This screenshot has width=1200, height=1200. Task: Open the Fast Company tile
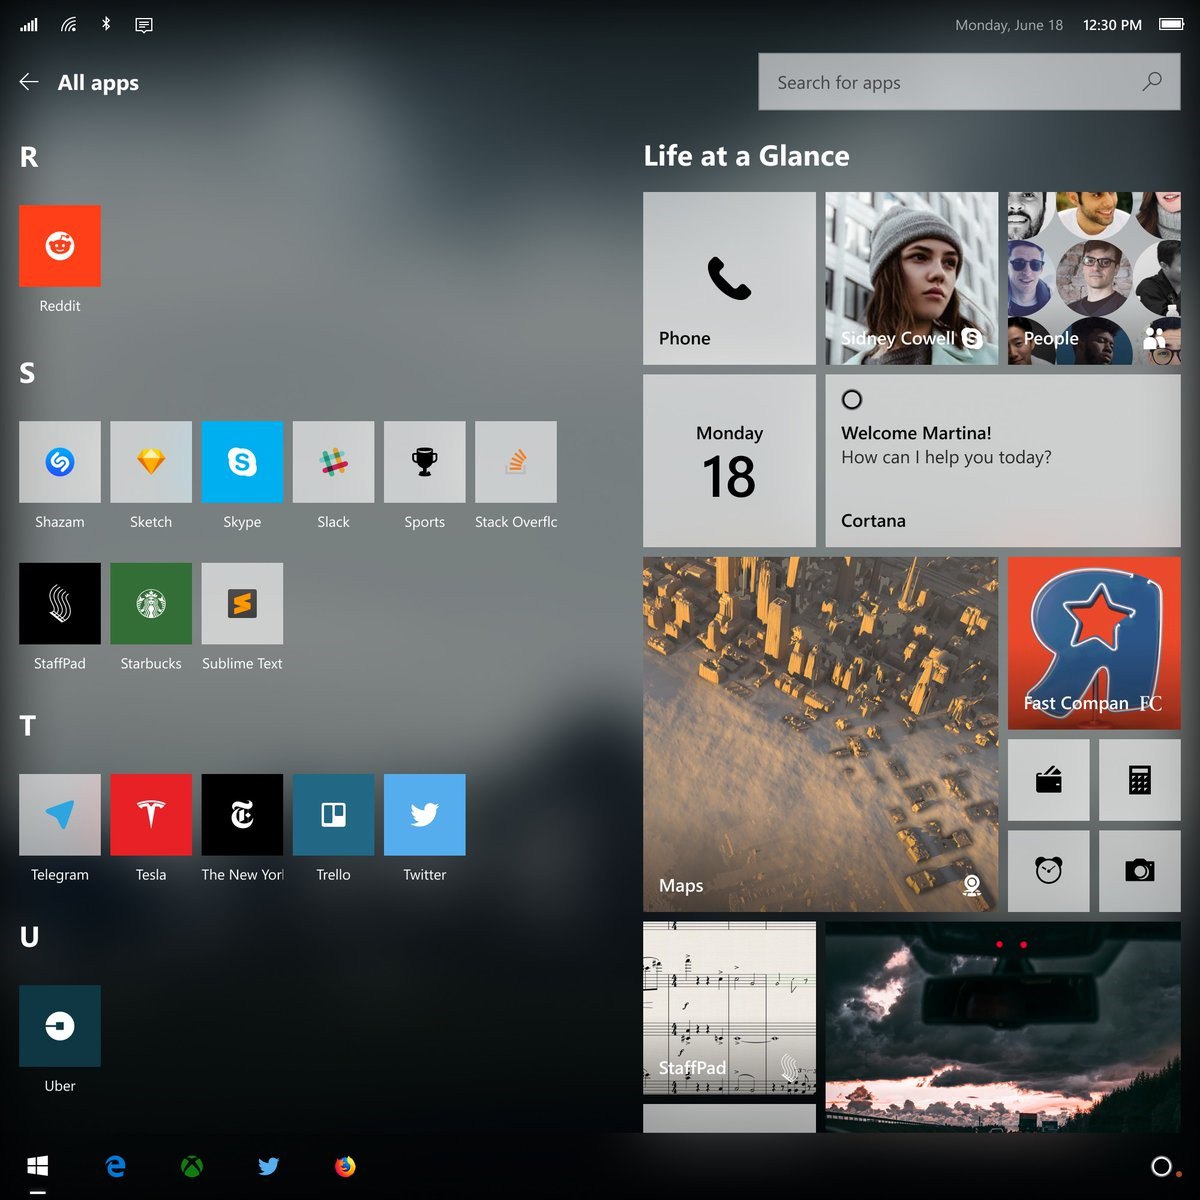(1094, 643)
